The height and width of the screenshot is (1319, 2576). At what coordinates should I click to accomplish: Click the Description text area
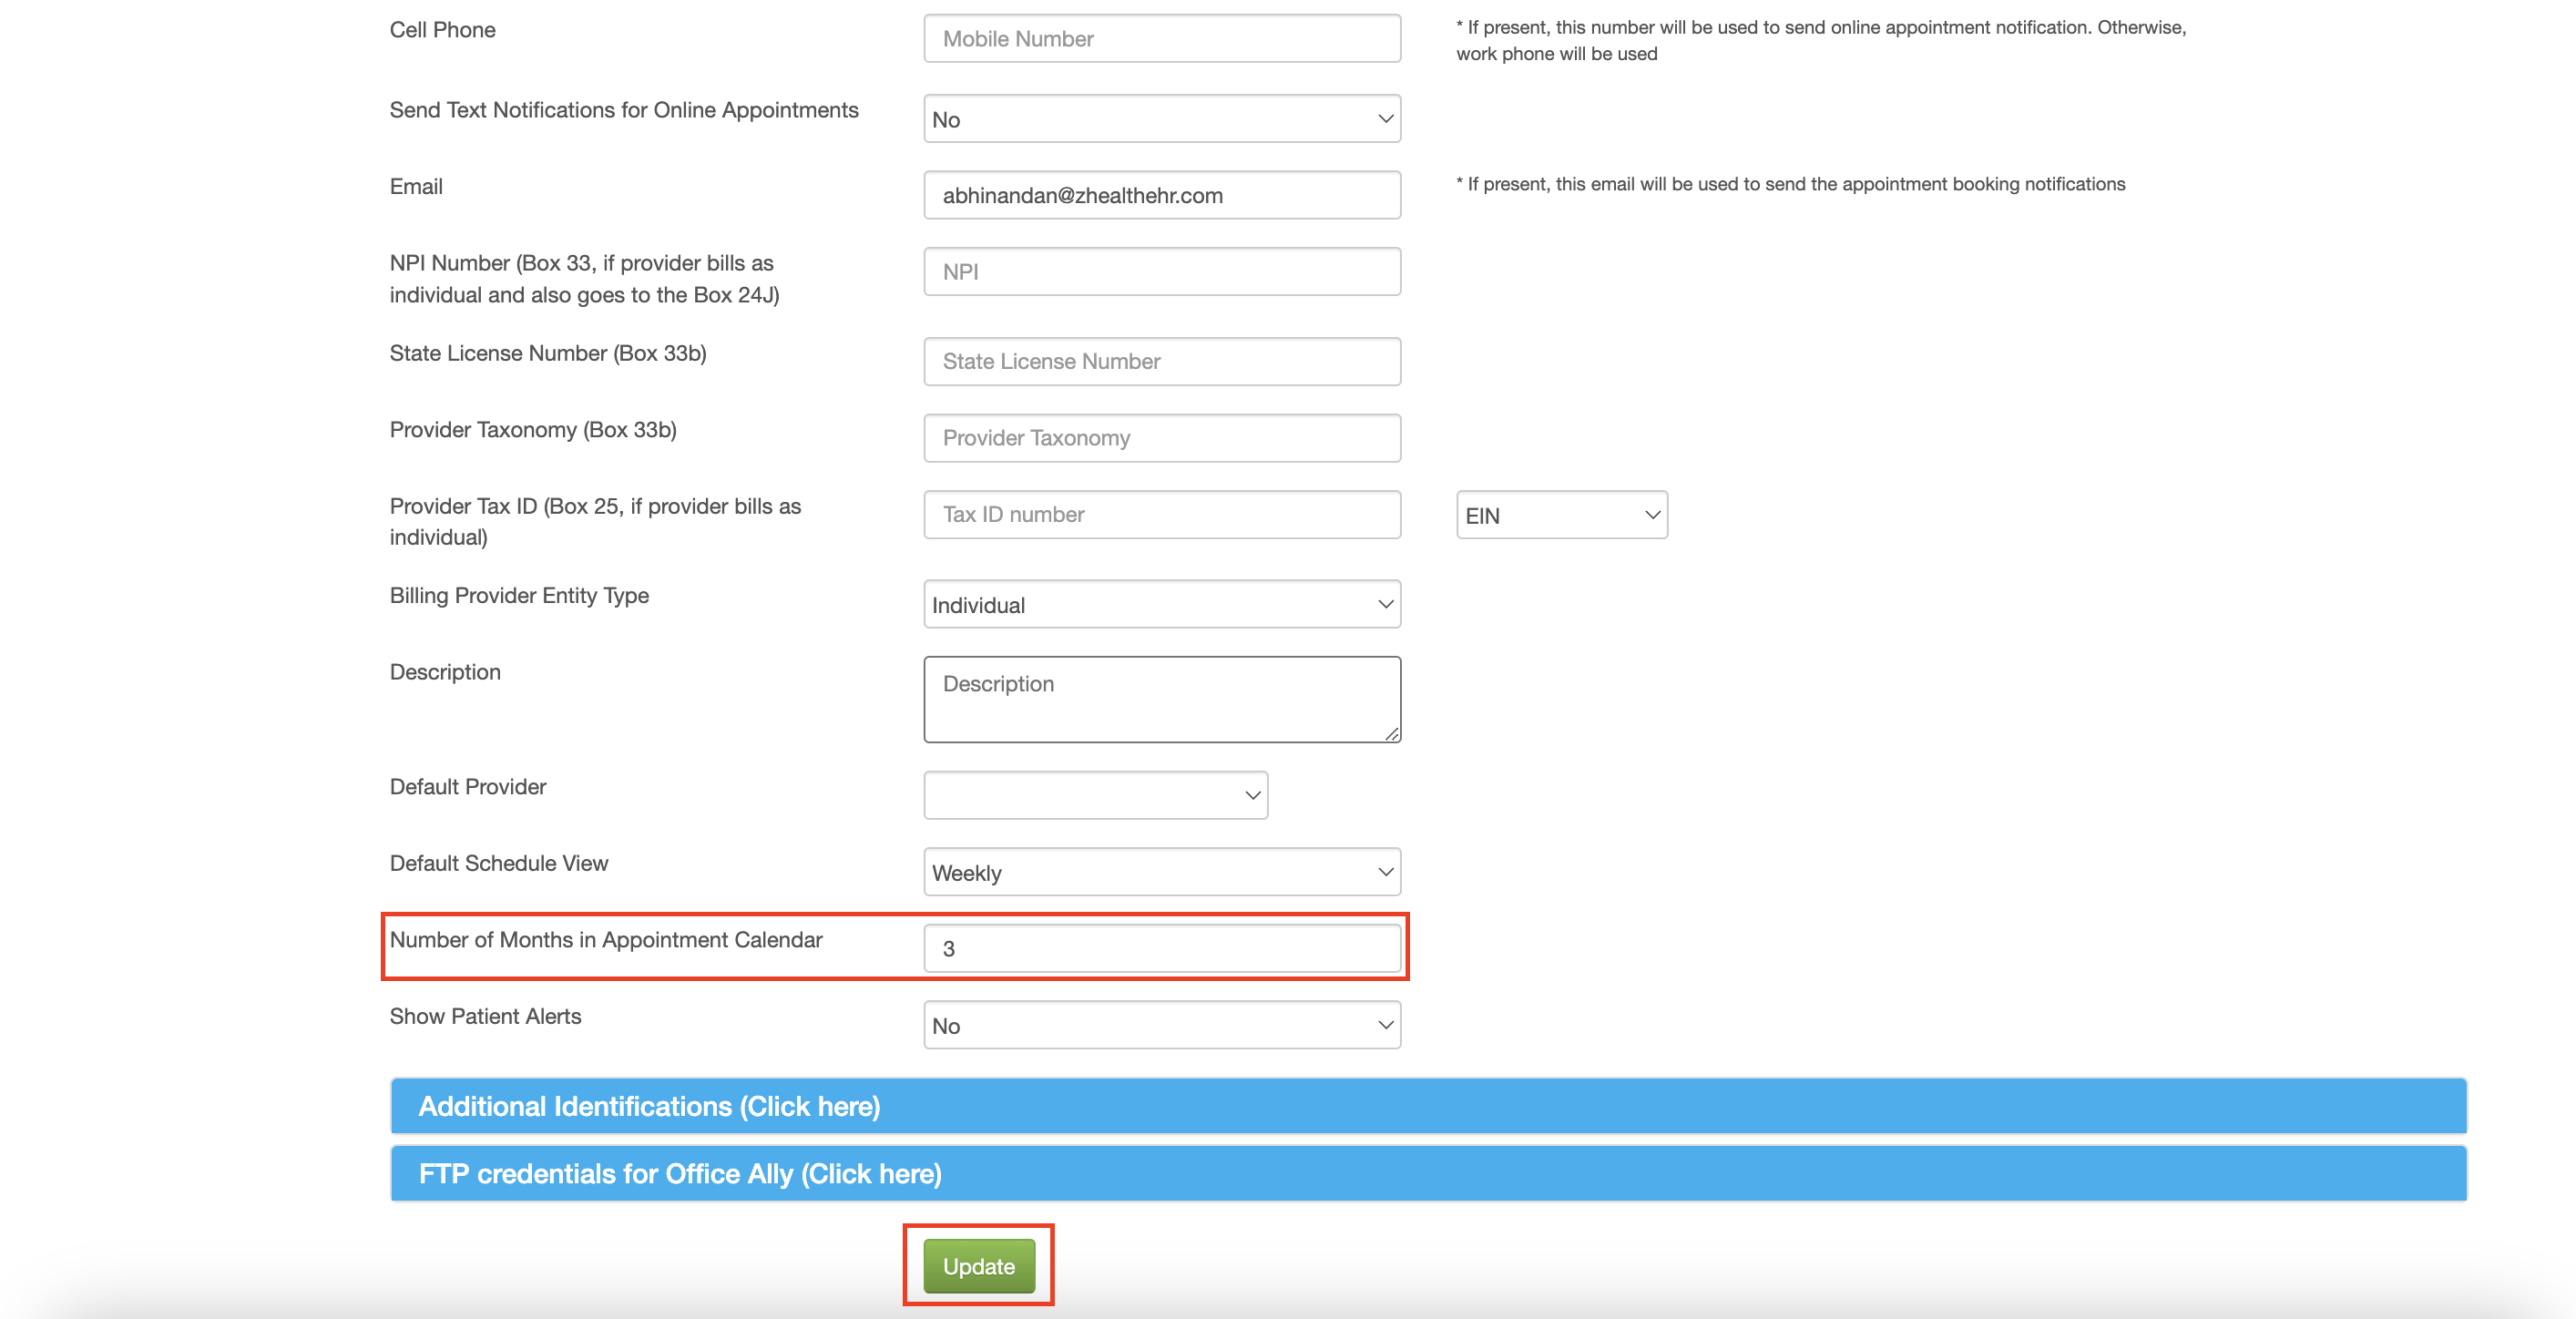coord(1162,699)
